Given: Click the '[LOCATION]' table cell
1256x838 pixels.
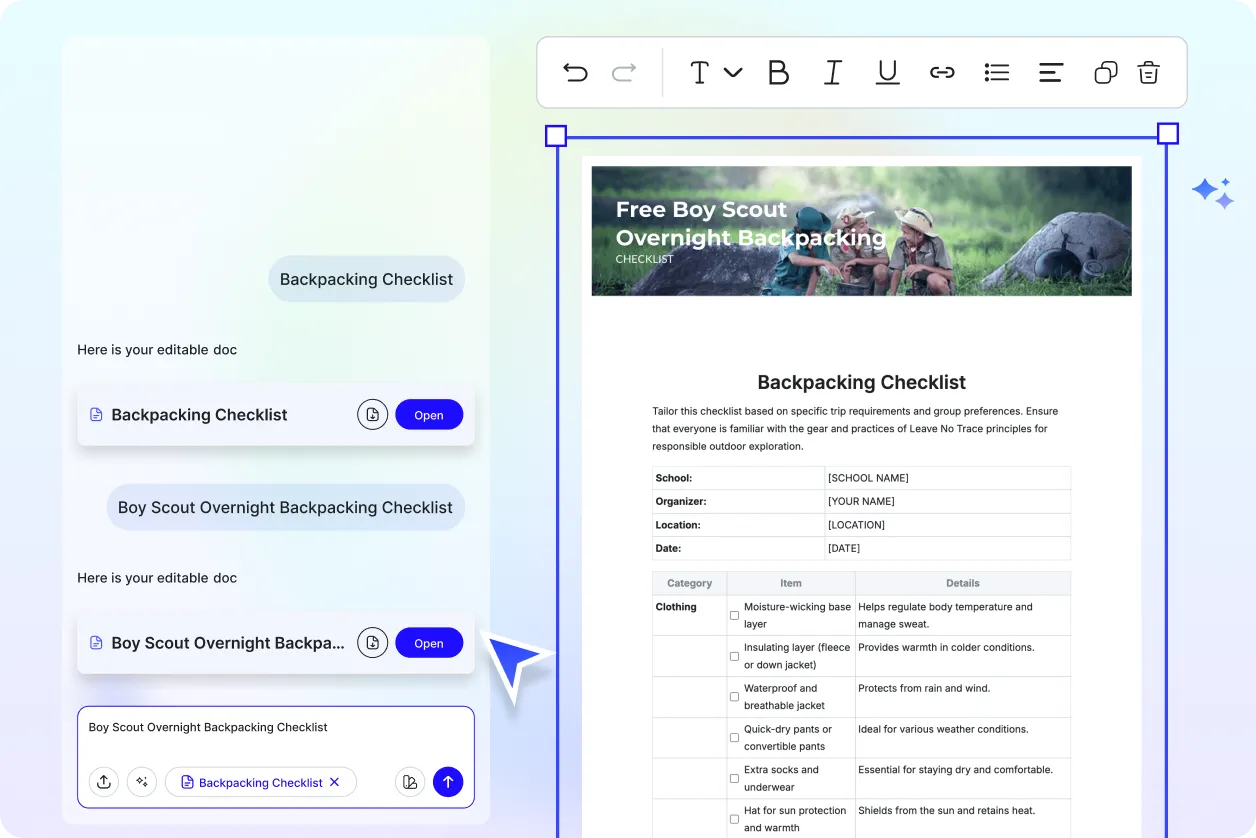Looking at the screenshot, I should (948, 525).
